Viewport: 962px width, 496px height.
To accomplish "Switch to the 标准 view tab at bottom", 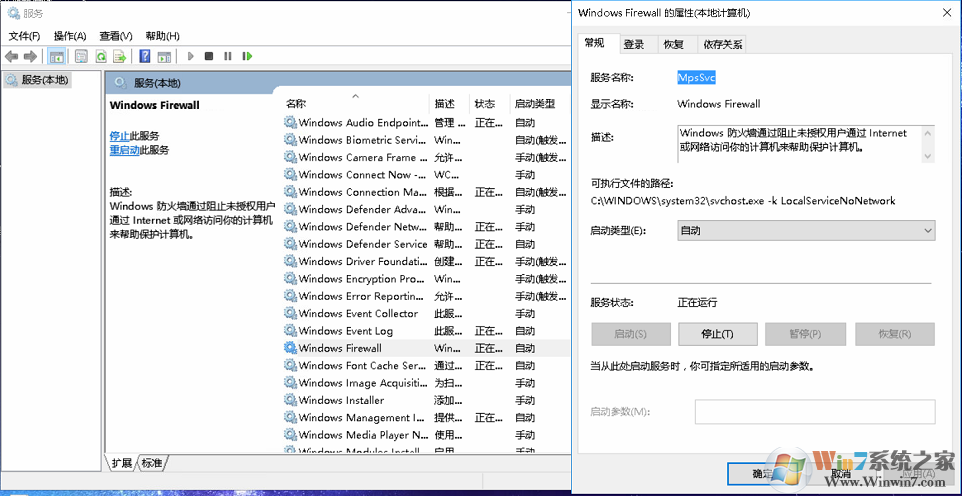I will pos(152,463).
